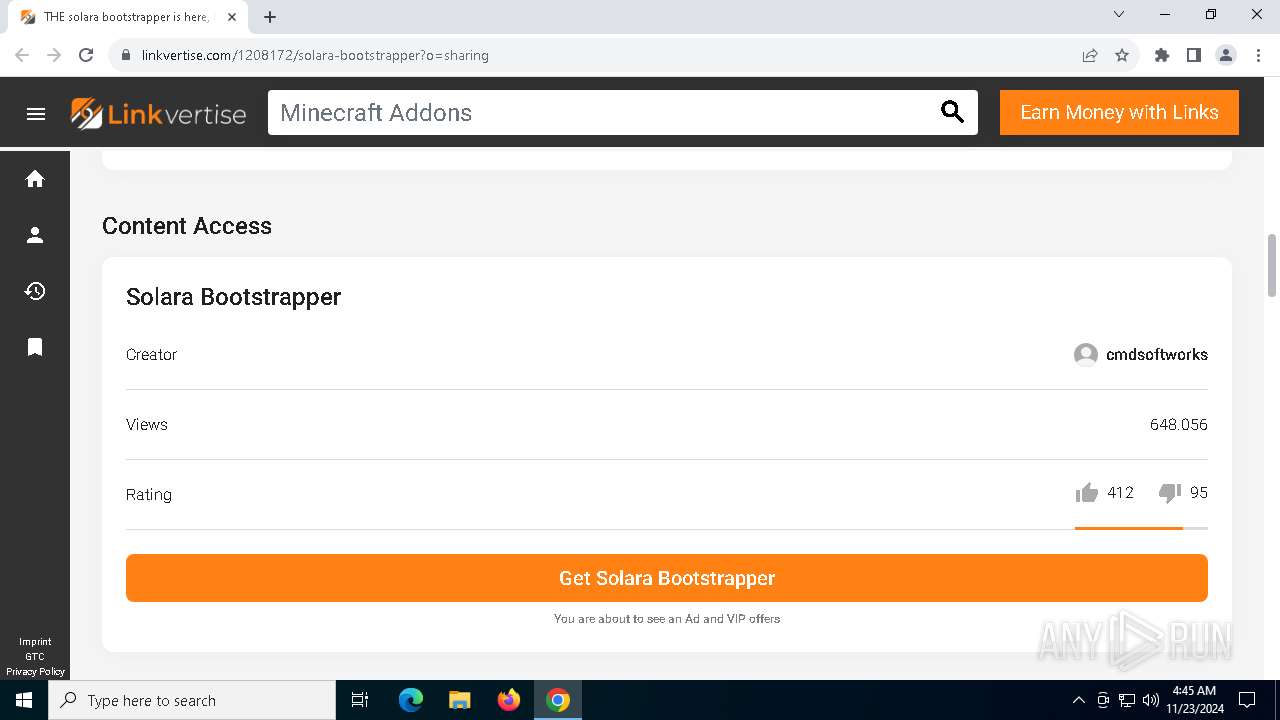Open the notification center

point(1247,700)
